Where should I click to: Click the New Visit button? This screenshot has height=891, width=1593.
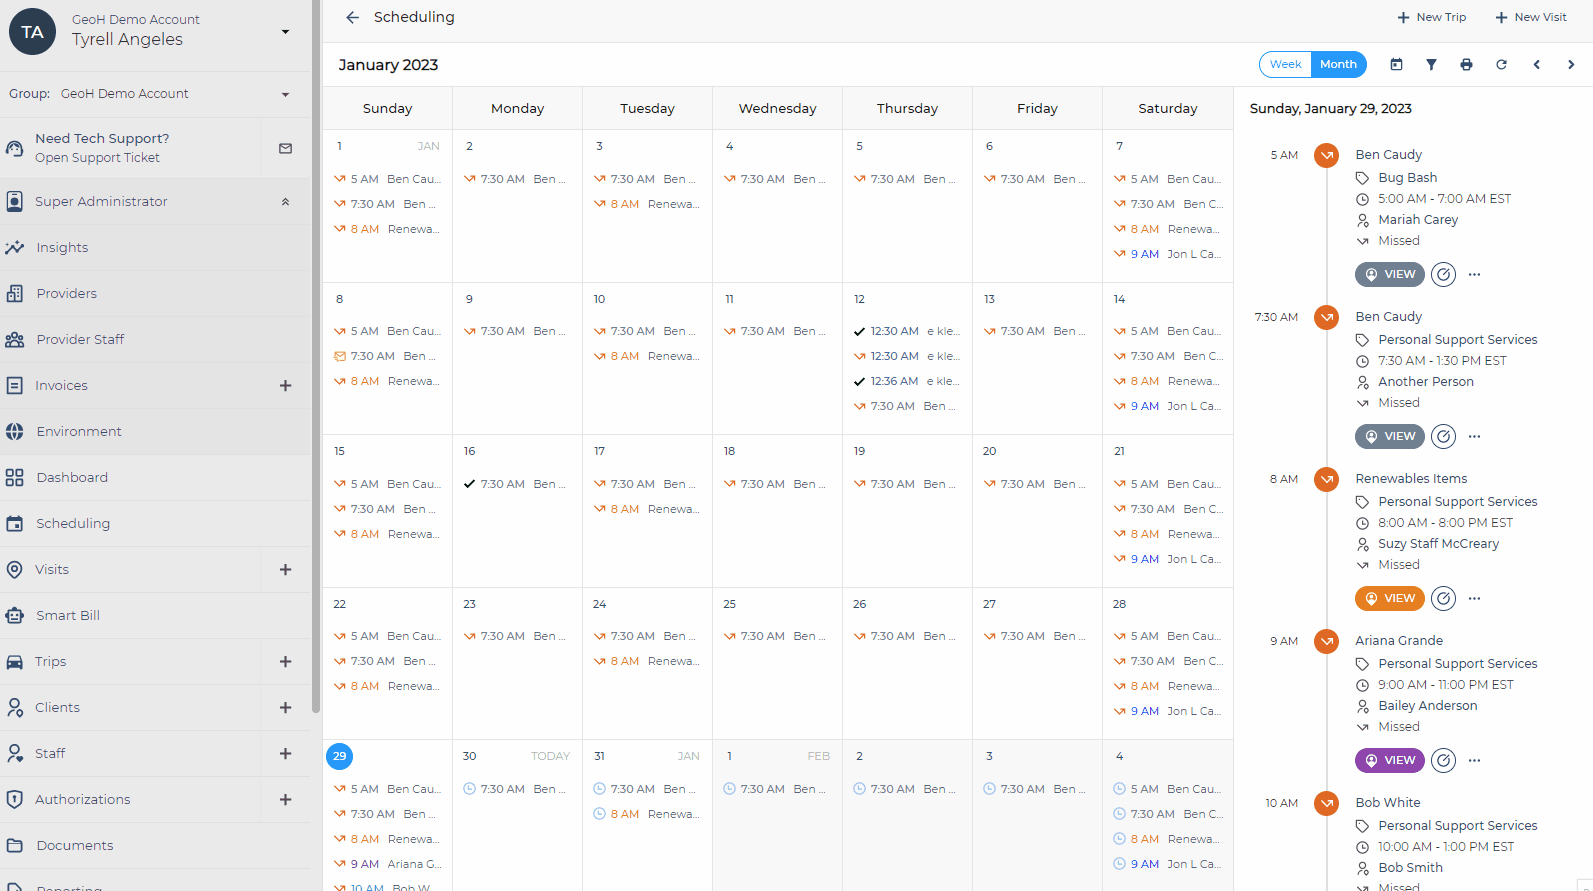(1530, 17)
